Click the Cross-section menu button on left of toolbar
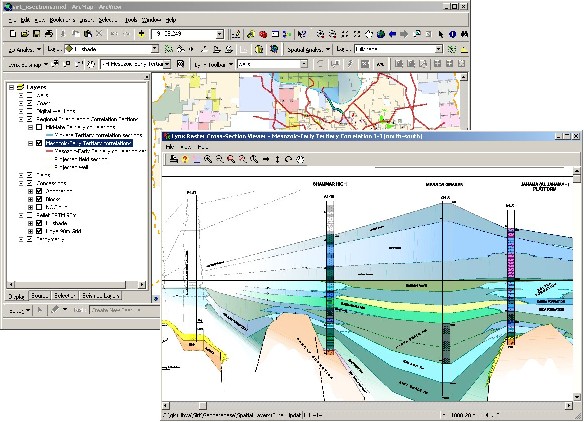This screenshot has width=584, height=422. 28,64
